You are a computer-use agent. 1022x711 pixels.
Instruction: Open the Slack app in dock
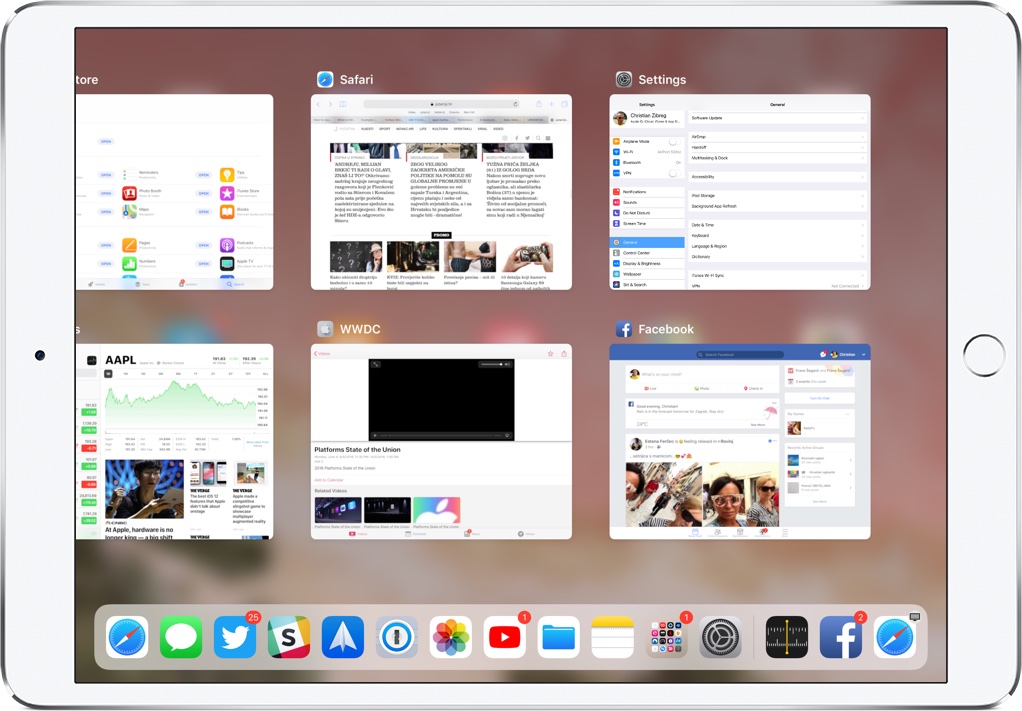tap(289, 637)
